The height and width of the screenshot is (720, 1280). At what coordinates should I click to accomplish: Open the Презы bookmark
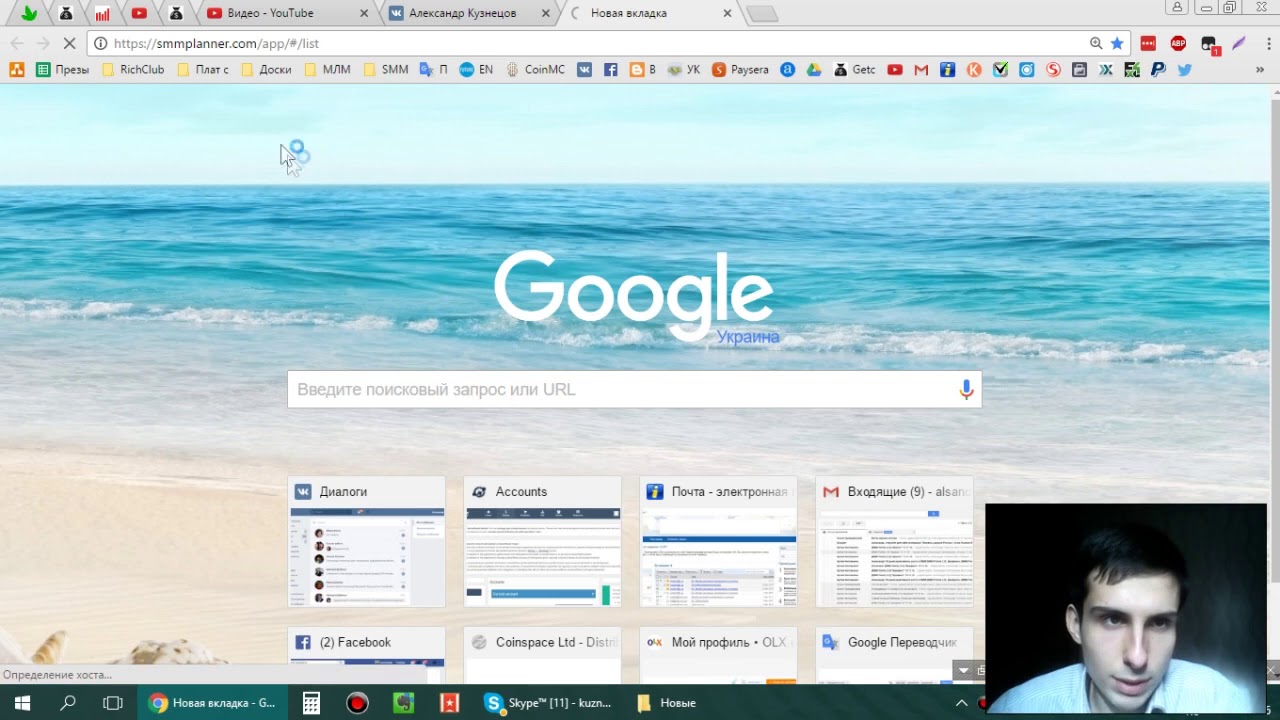point(62,69)
